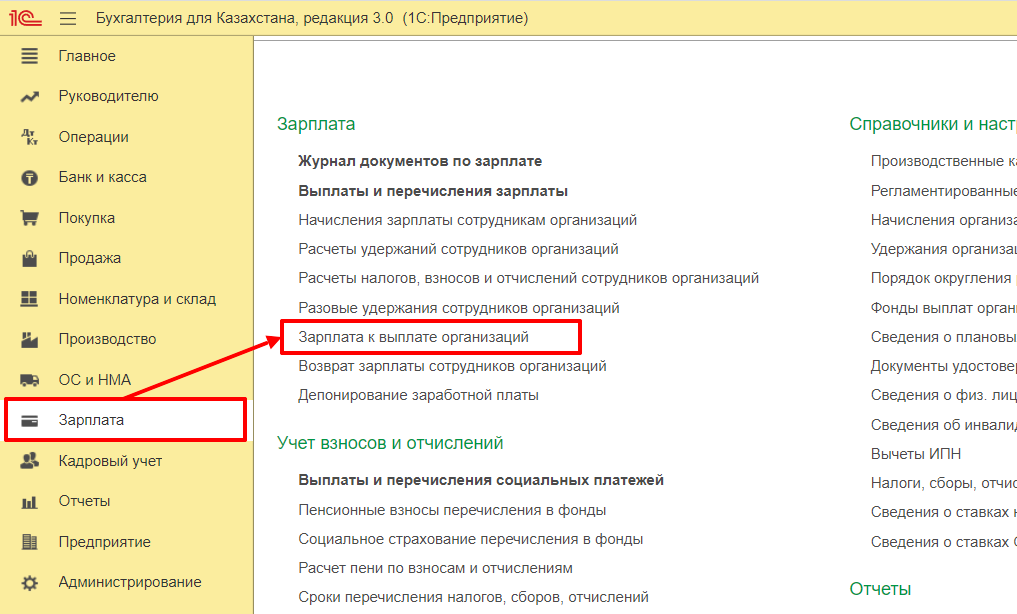The image size is (1017, 614).
Task: Click the Покупка shopping cart icon
Action: (30, 218)
